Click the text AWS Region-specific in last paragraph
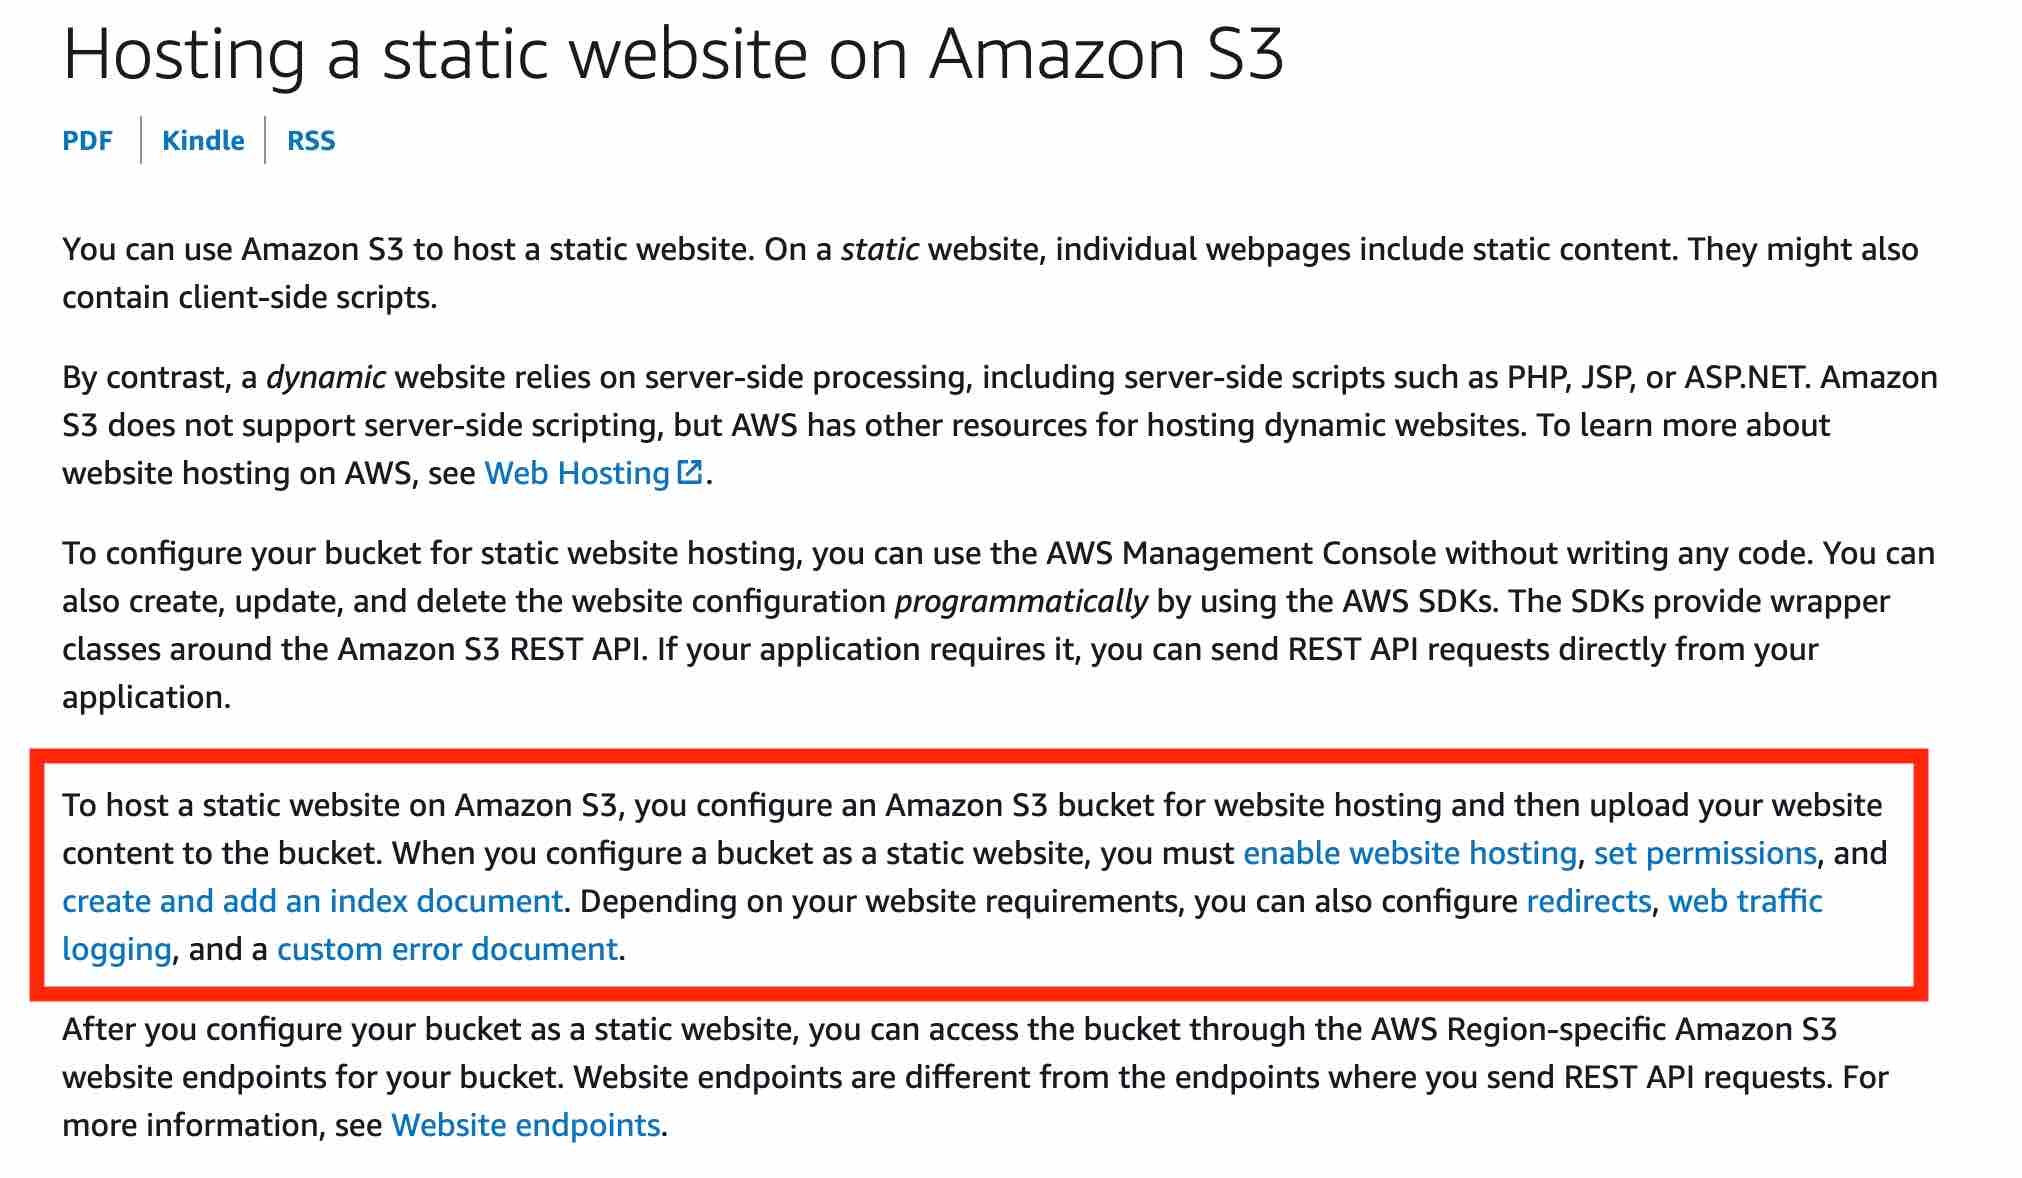This screenshot has width=2022, height=1178. [1518, 1029]
